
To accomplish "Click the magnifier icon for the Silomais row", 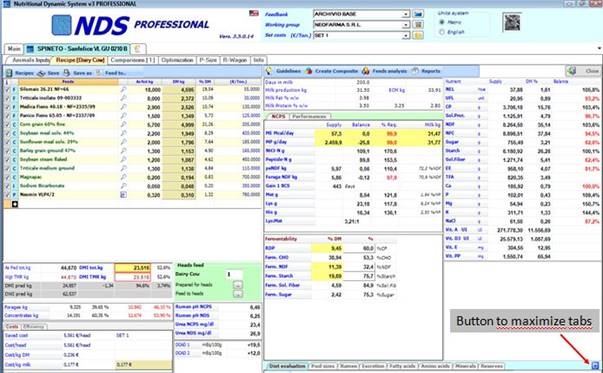I will click(123, 89).
